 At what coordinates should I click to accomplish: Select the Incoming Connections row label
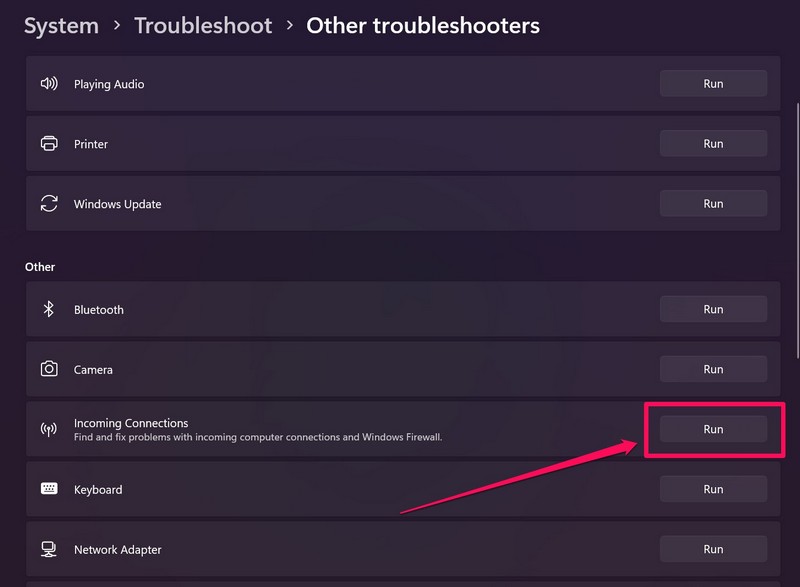[x=131, y=424]
